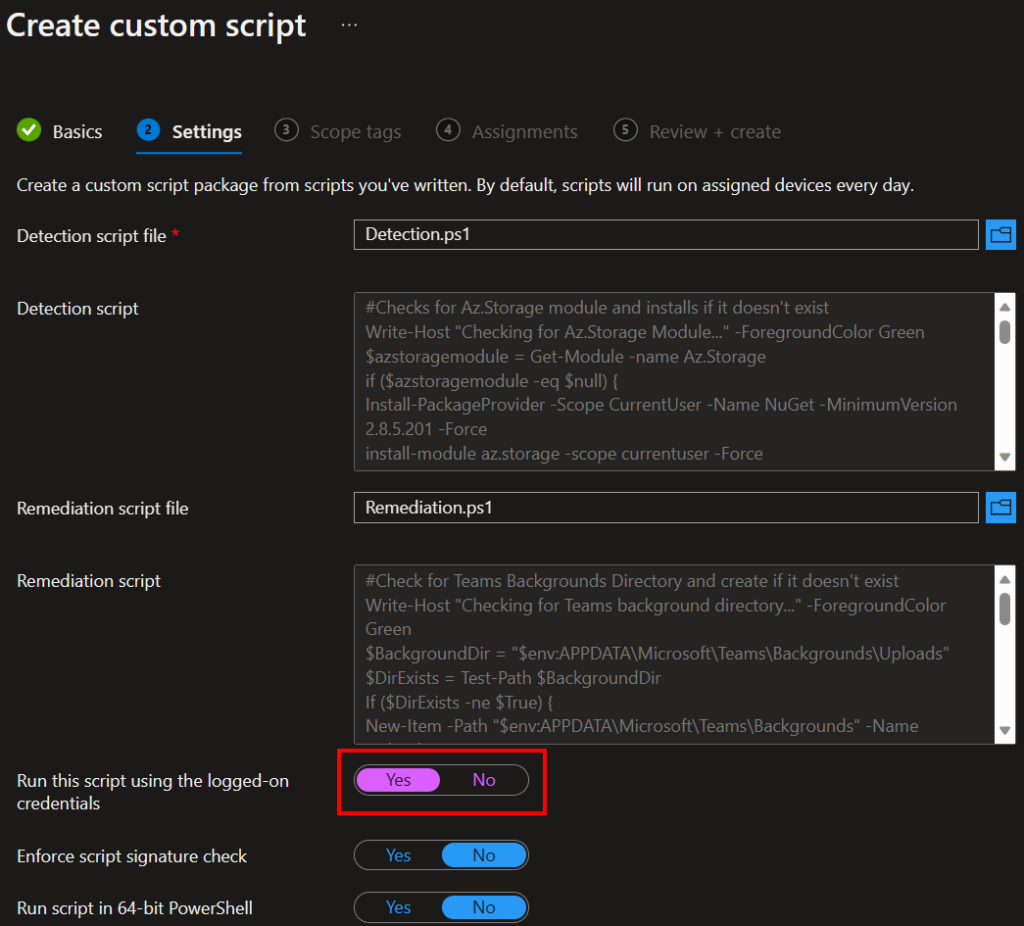The image size is (1024, 926).
Task: Click the Detection script file input field
Action: tap(665, 235)
